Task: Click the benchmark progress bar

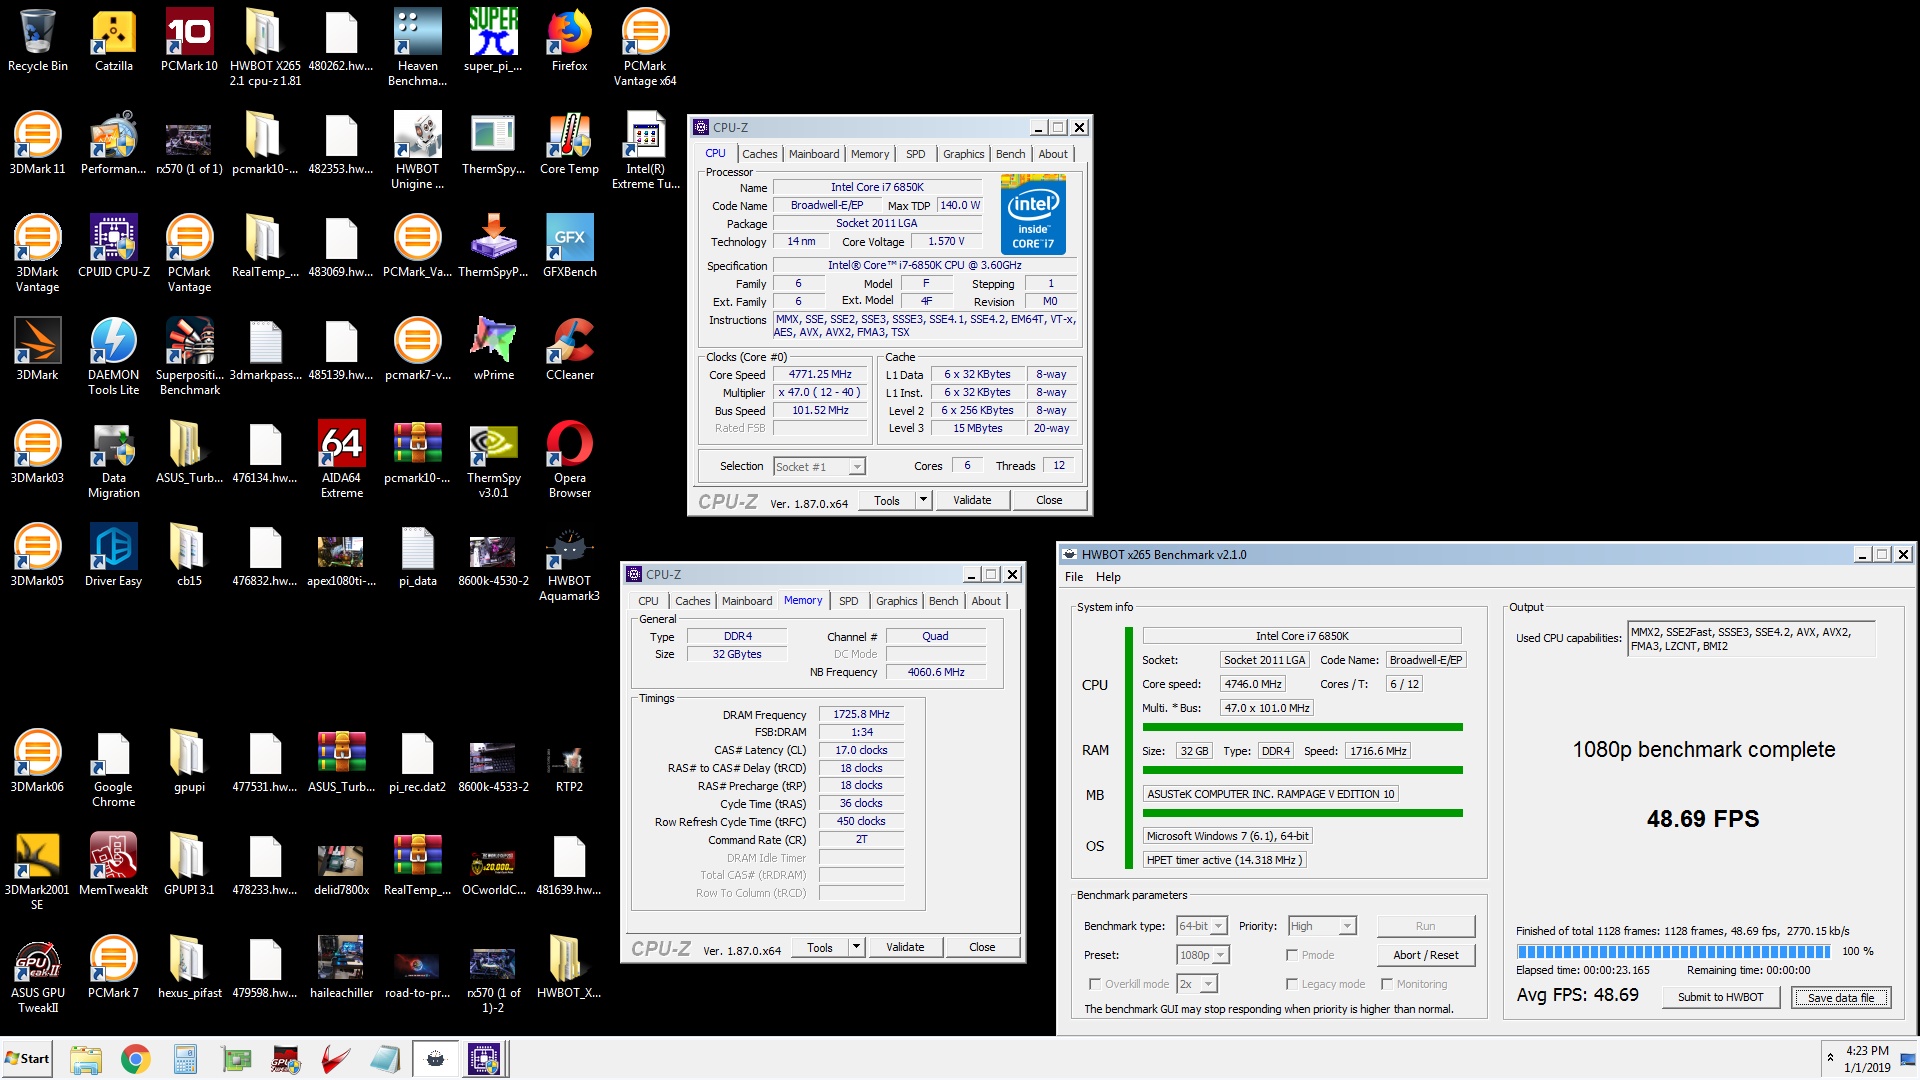Action: coord(1673,951)
